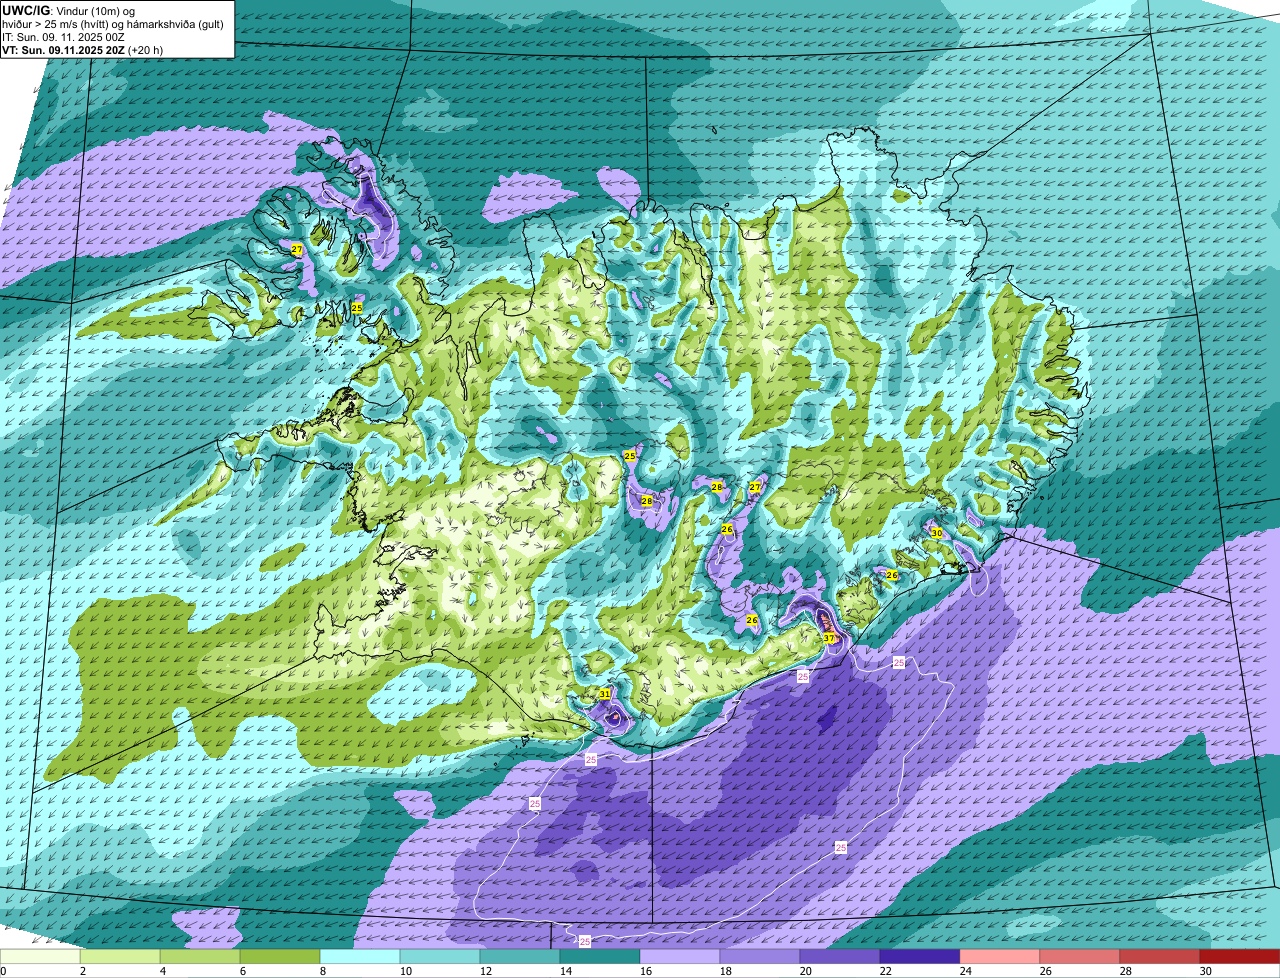
Task: Click the 16–18 m/s lavender legend swatch
Action: click(x=680, y=957)
